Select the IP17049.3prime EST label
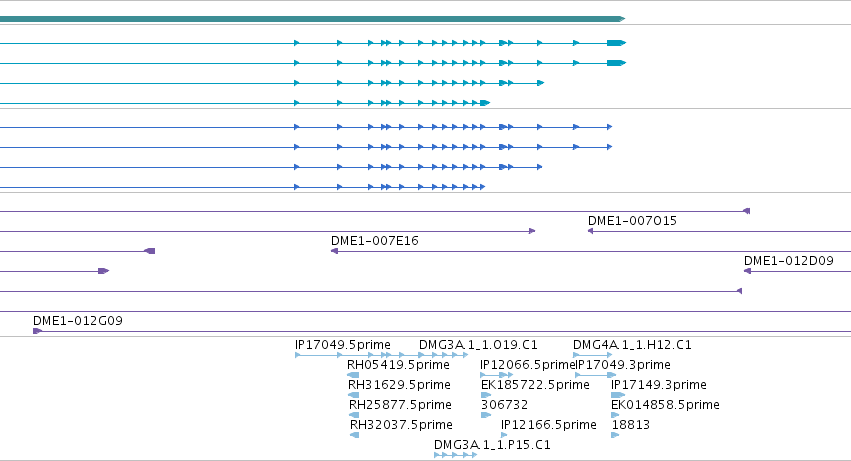This screenshot has width=851, height=461. [623, 365]
